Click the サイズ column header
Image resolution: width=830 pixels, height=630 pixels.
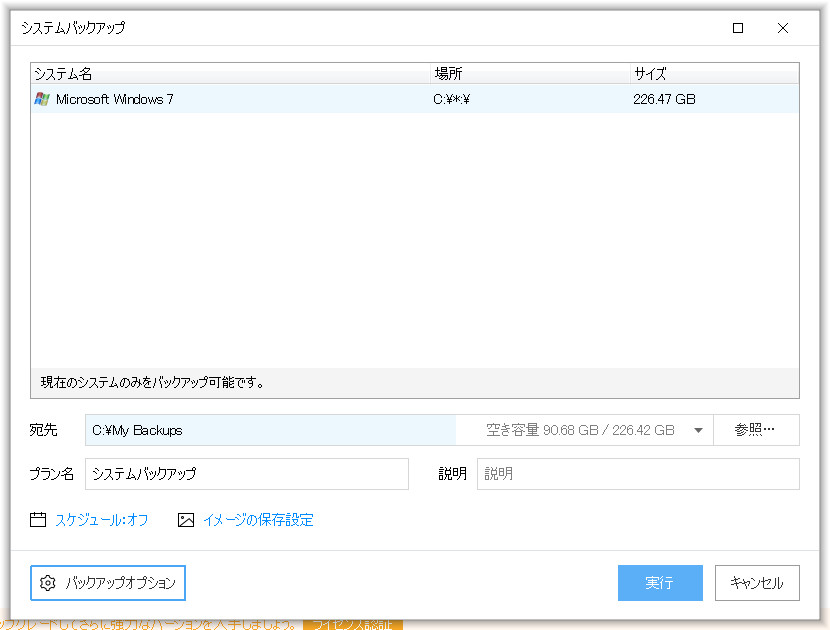(x=715, y=74)
